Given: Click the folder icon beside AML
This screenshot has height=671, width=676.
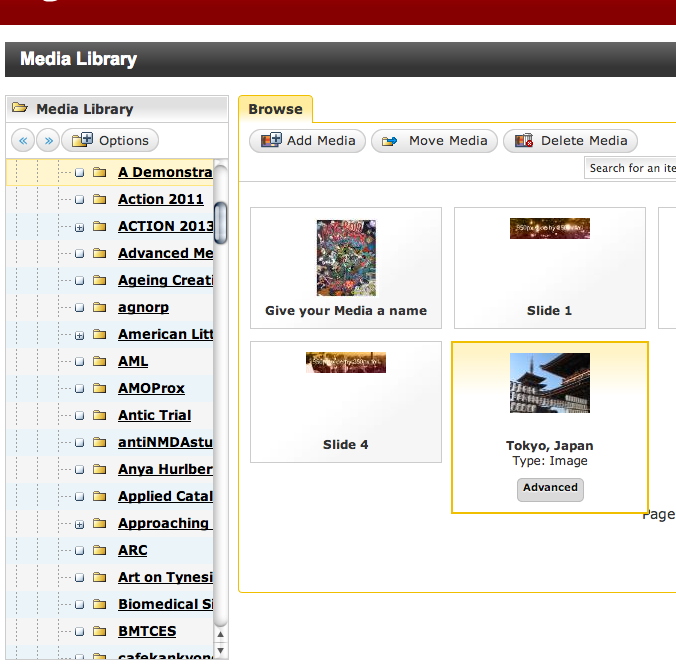Looking at the screenshot, I should tap(99, 361).
